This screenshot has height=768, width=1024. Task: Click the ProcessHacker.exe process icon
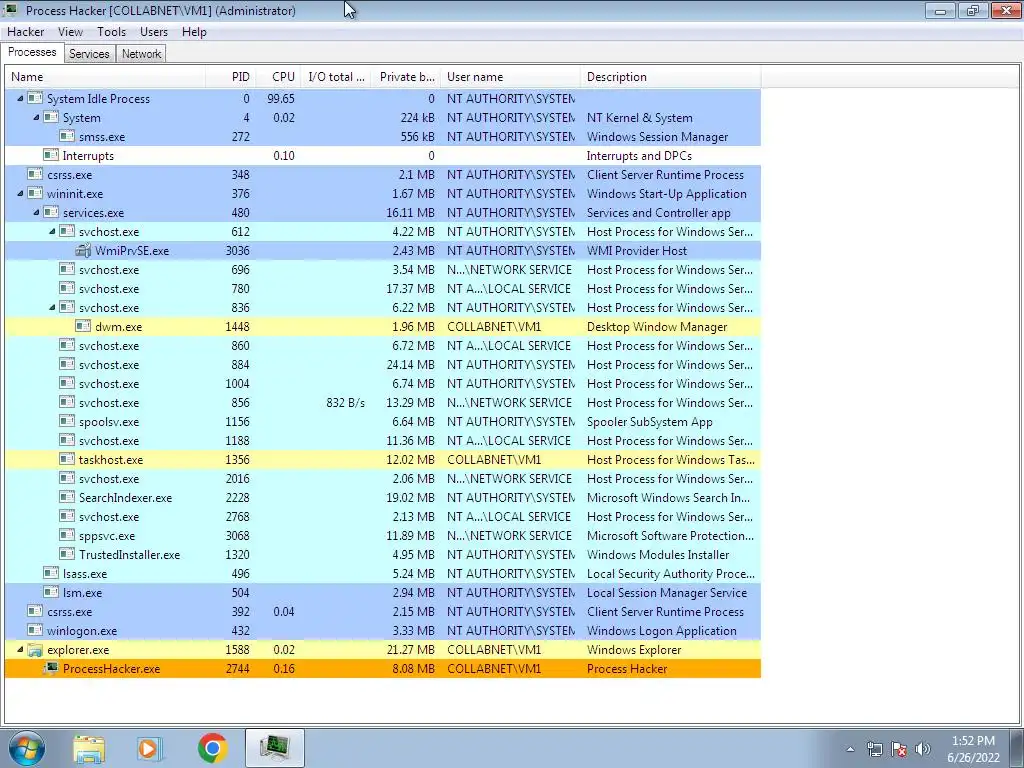click(x=51, y=668)
